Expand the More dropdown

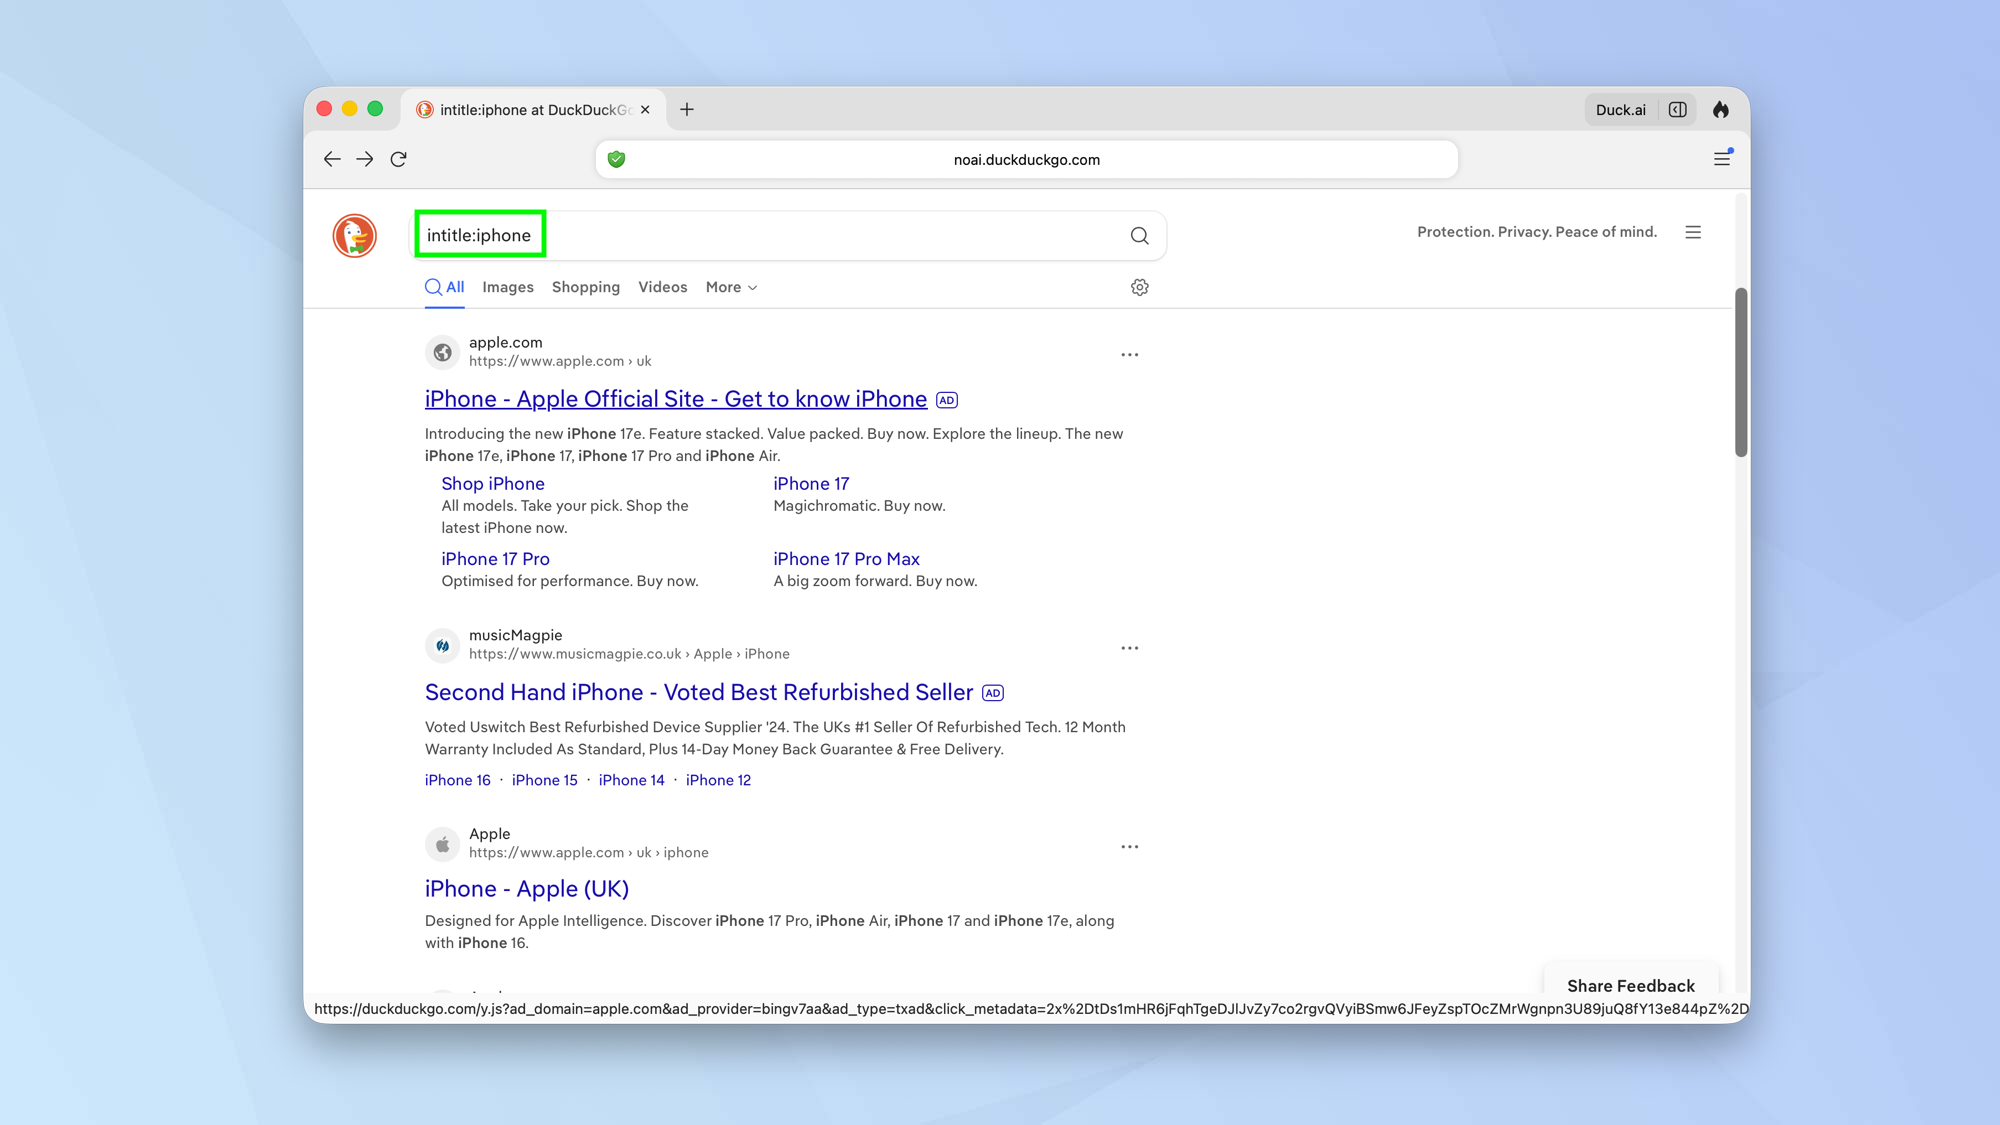click(x=731, y=287)
